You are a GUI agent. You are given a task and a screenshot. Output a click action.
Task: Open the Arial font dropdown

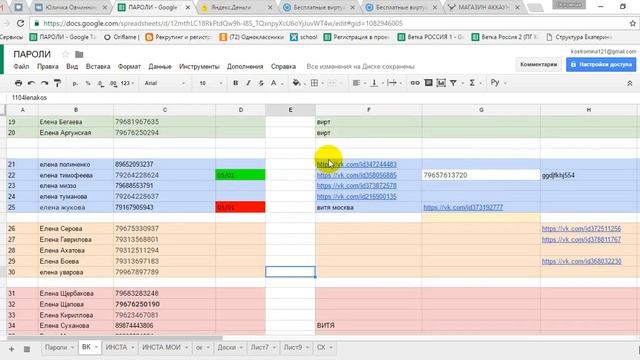click(x=164, y=83)
